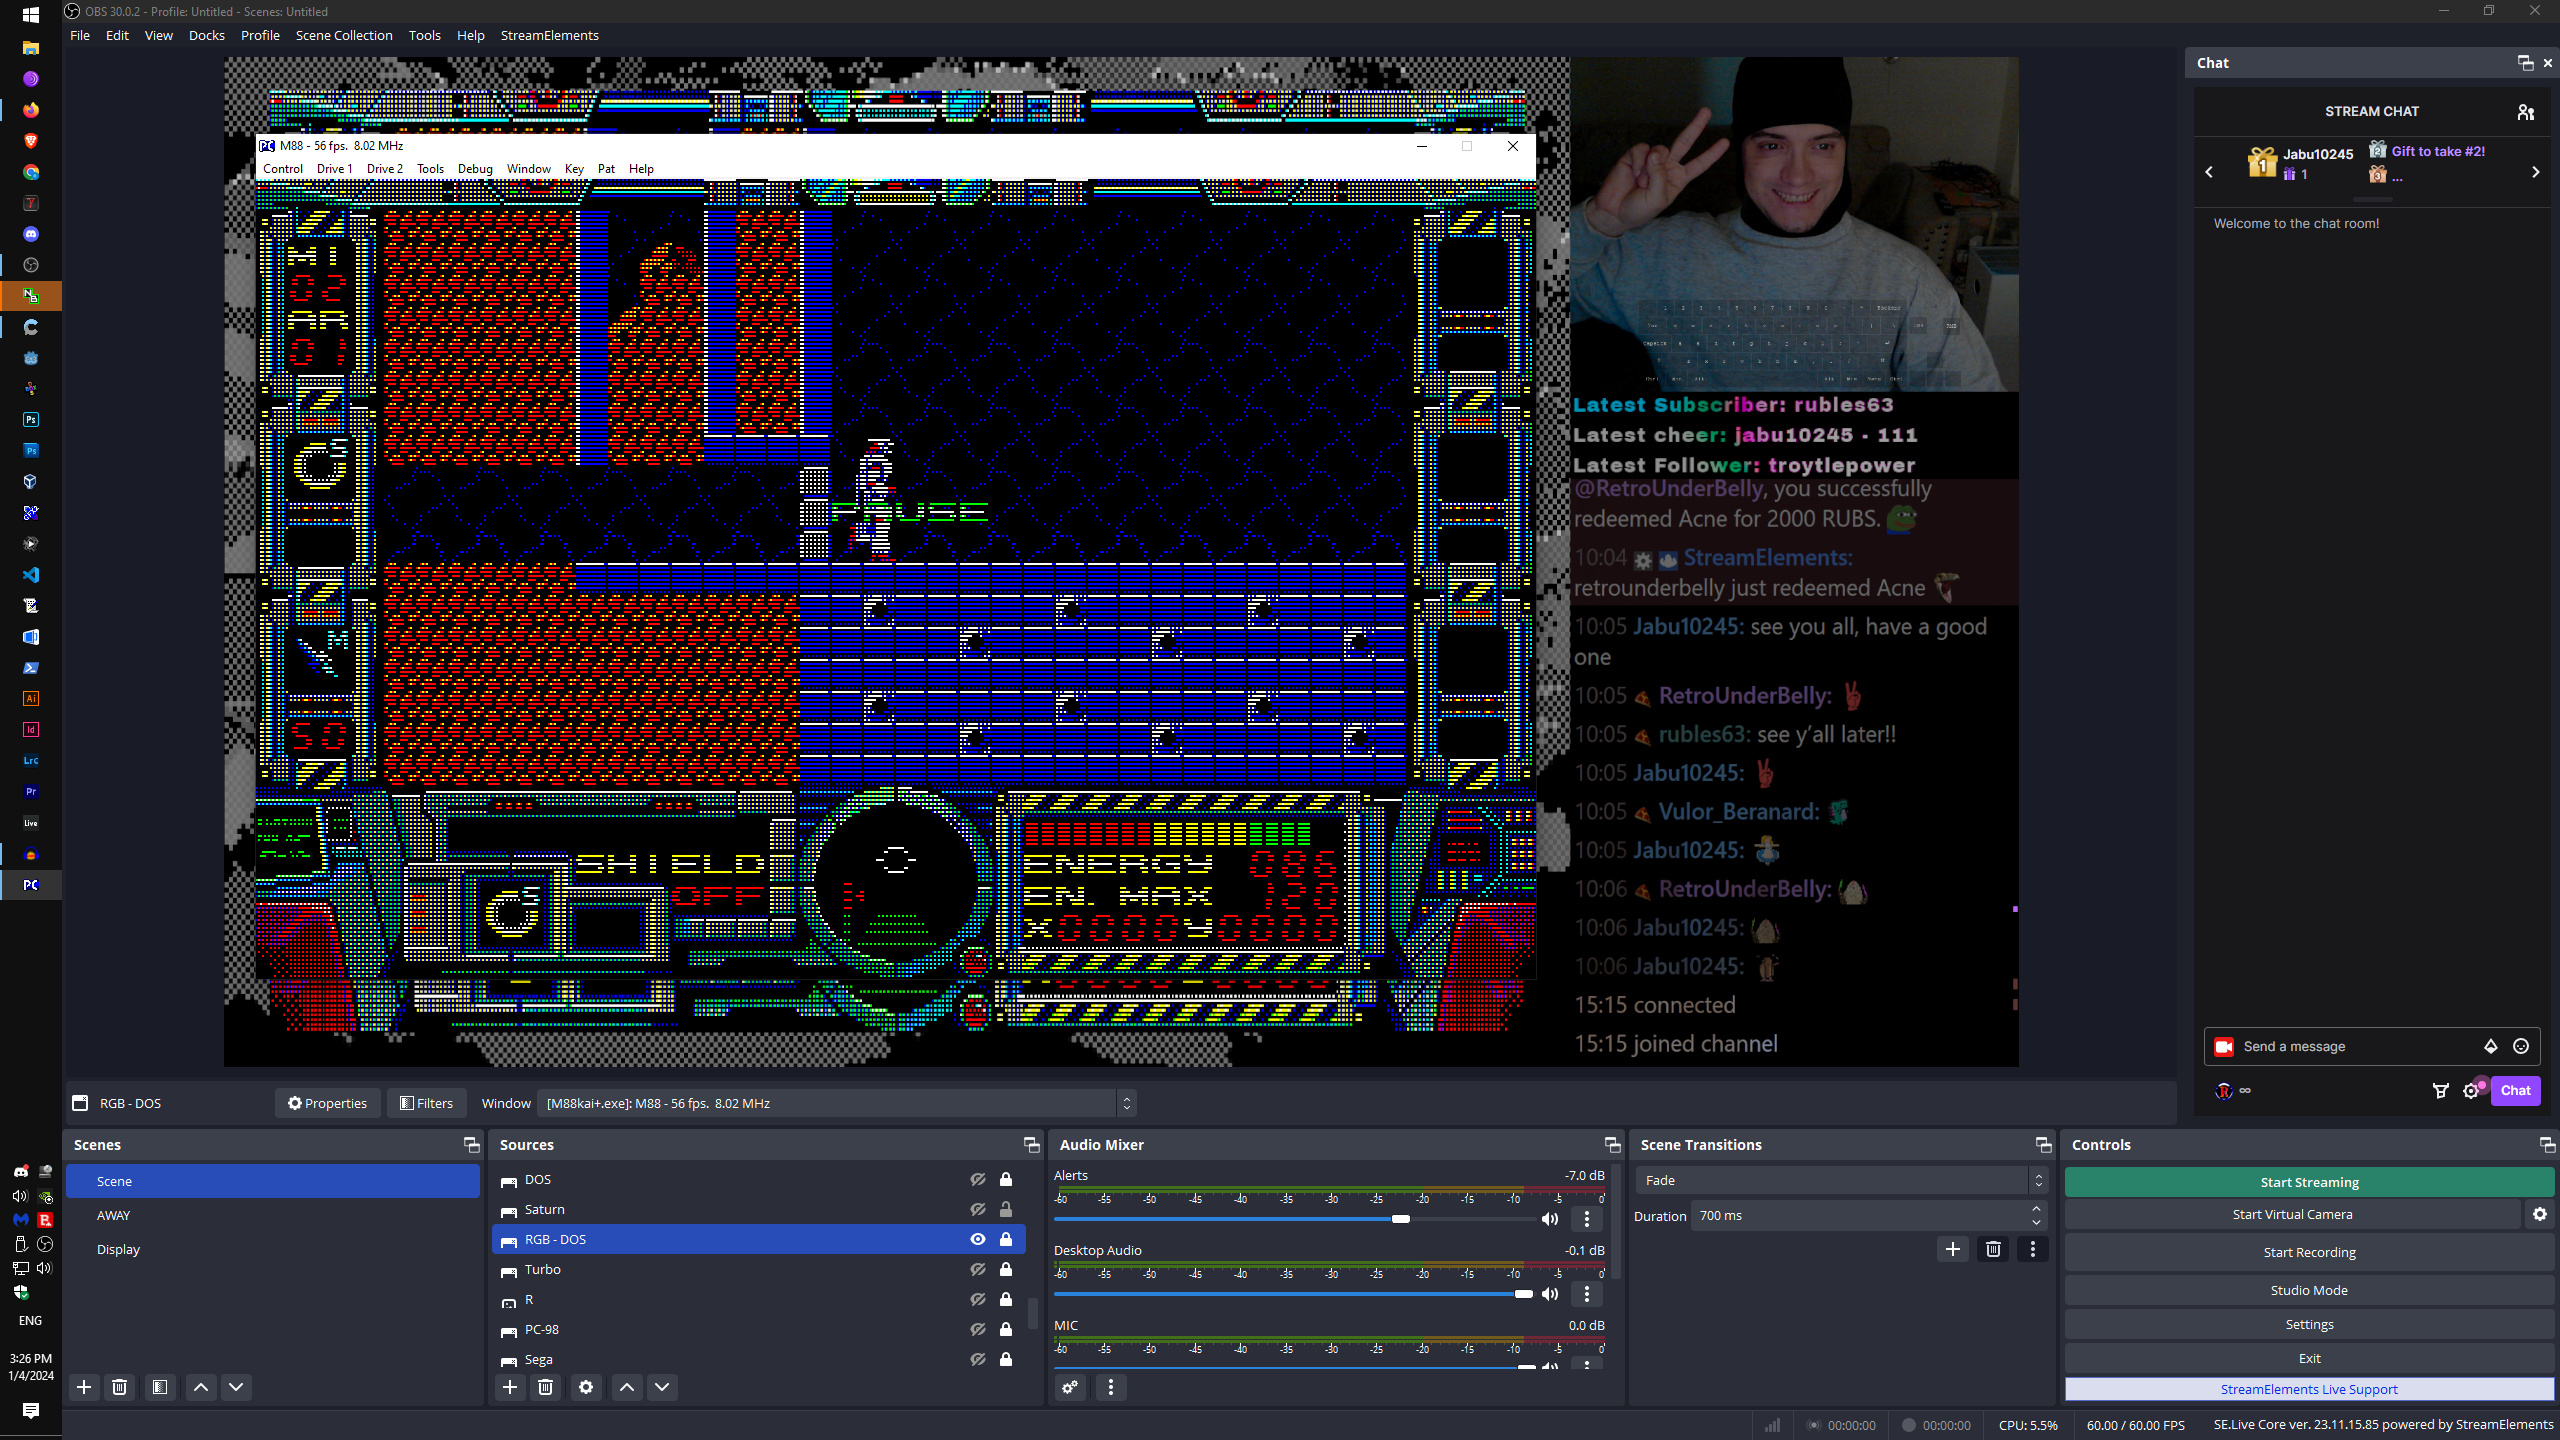Show the Saturn source with eye icon
Screen dimensions: 2560x1440
coord(978,1210)
